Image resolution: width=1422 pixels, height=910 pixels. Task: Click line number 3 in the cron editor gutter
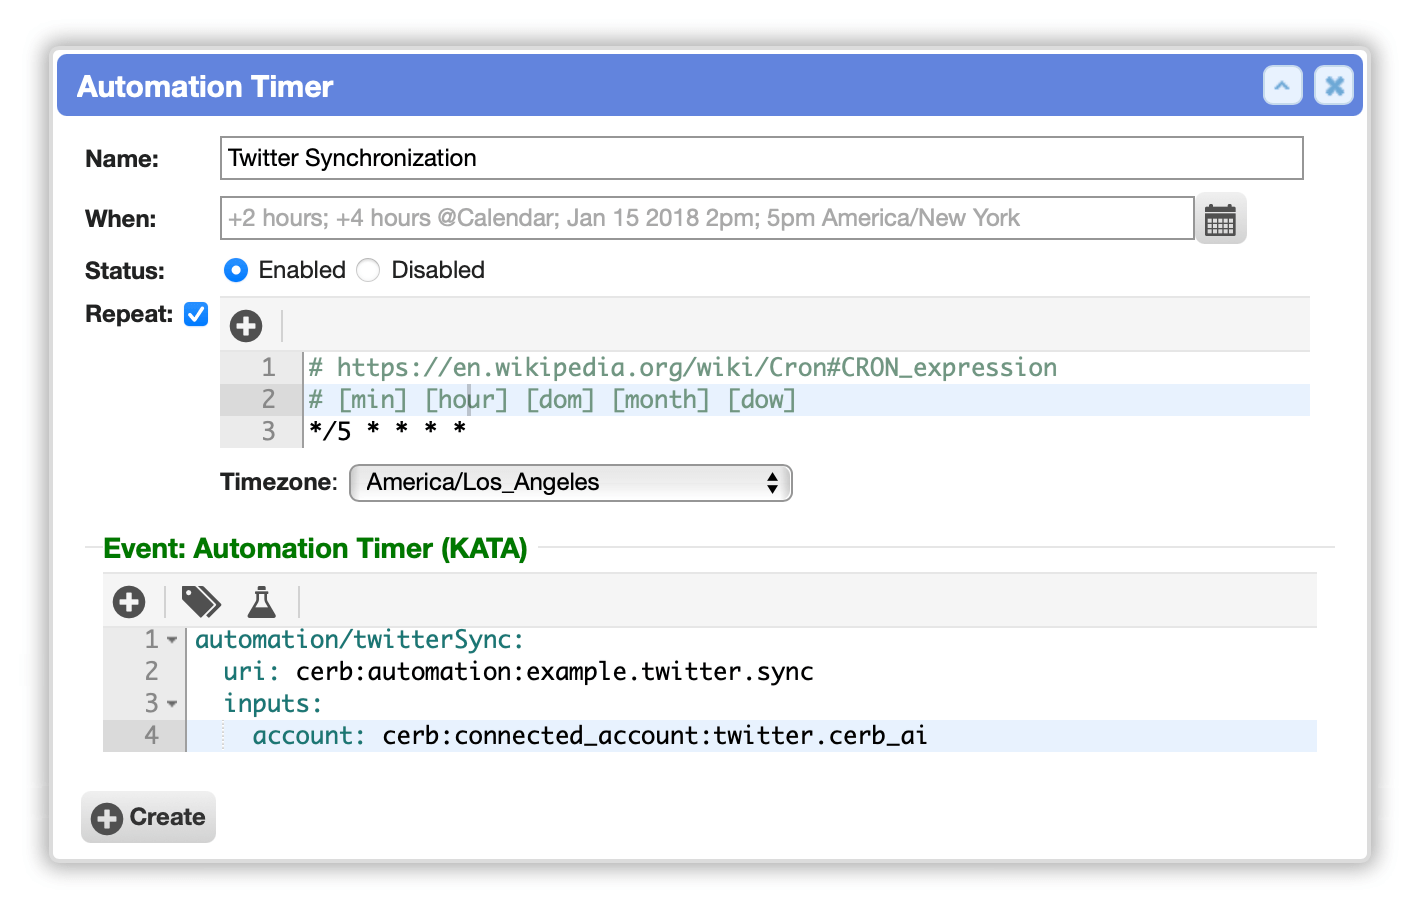(x=268, y=431)
